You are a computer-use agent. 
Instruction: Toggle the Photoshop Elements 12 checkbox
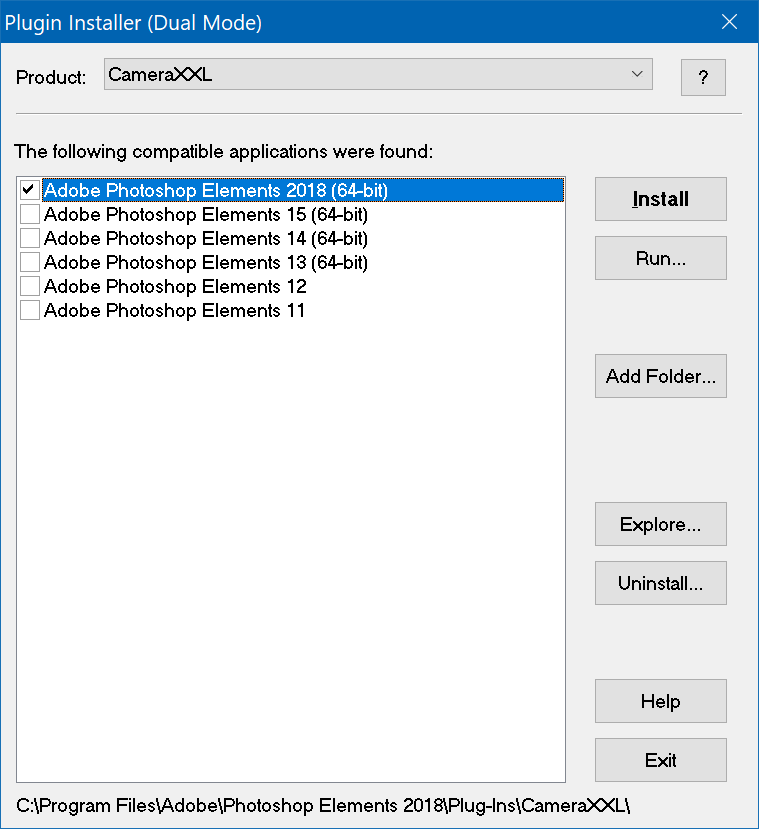tap(30, 286)
